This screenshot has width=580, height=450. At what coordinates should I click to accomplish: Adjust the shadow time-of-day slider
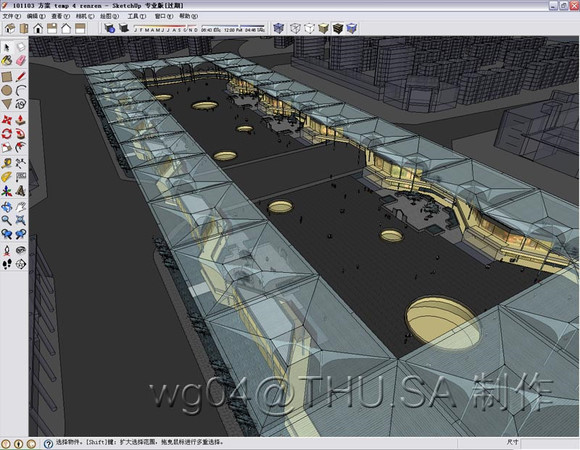(233, 28)
